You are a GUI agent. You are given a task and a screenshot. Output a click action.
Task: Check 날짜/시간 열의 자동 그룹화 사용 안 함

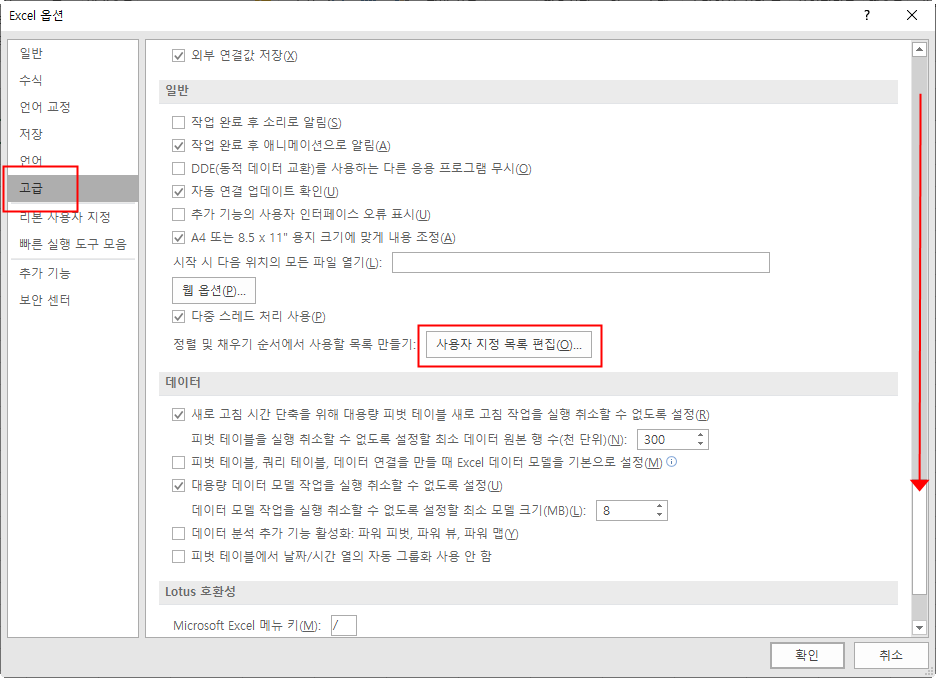point(178,556)
